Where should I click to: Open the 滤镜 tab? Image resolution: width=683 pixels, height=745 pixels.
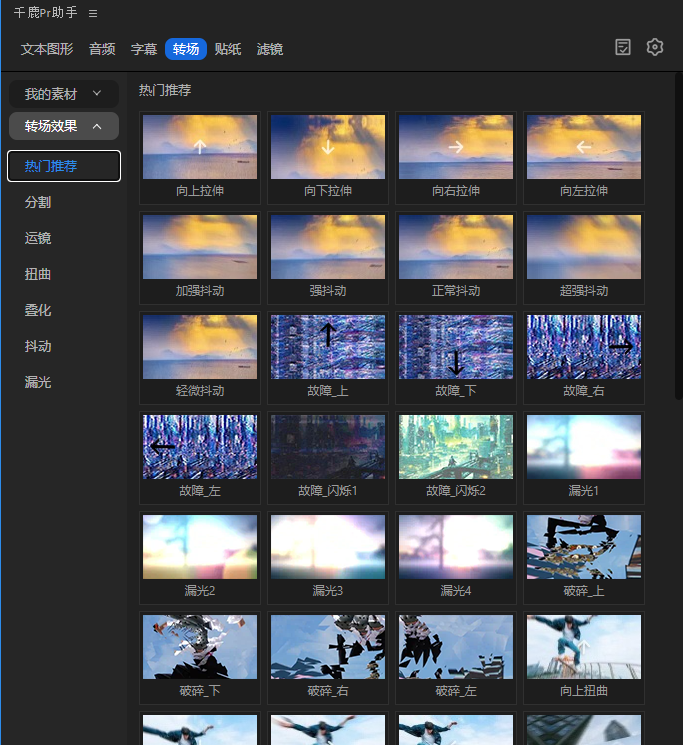point(270,49)
